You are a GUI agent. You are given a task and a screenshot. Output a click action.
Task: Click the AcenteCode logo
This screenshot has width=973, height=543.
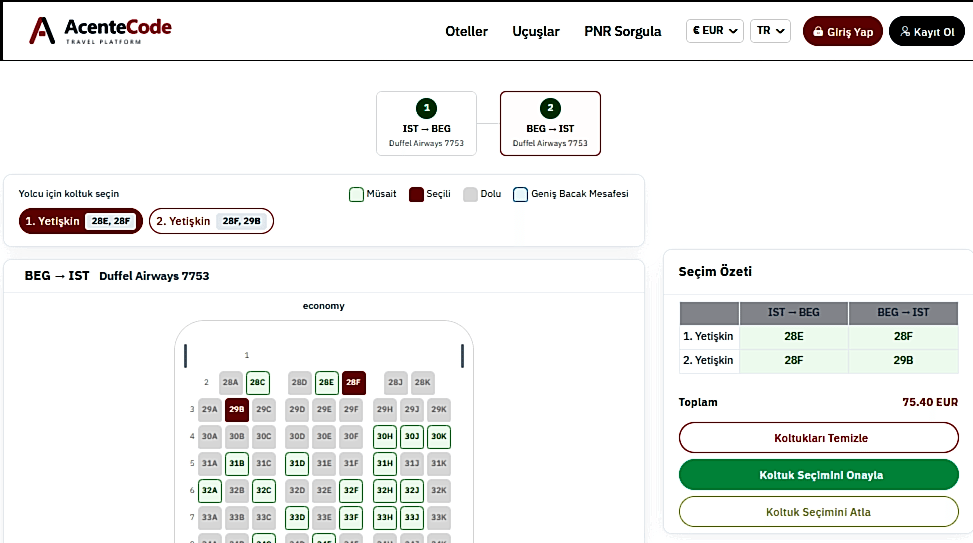101,30
